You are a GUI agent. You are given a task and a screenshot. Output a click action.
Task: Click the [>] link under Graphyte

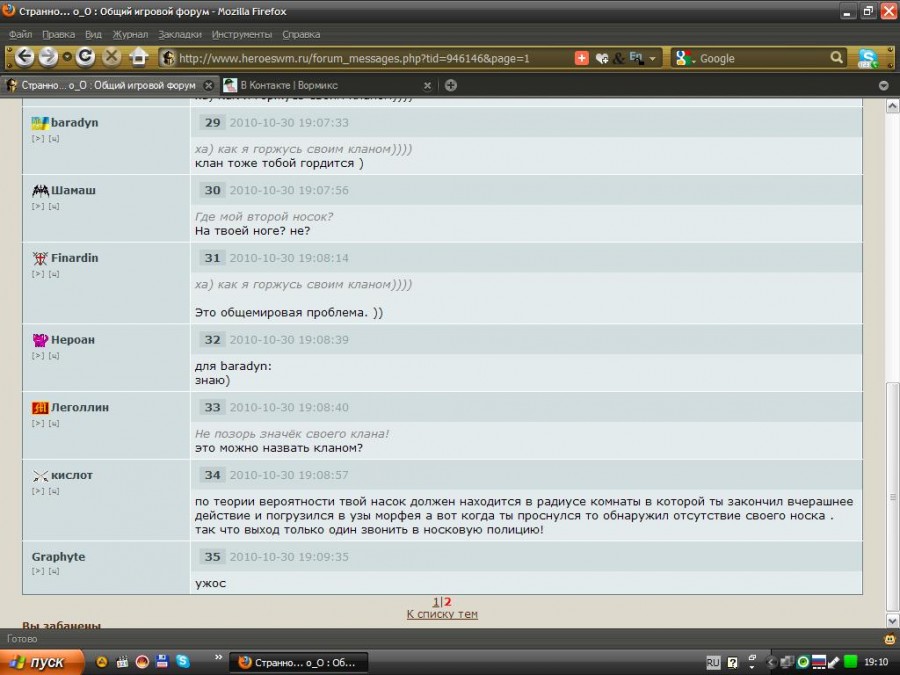[38, 571]
